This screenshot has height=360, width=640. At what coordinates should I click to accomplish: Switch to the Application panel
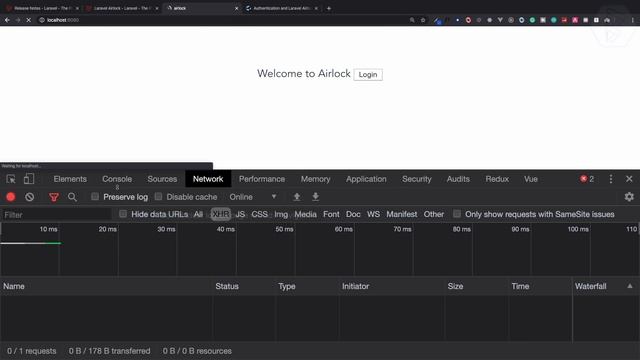(x=366, y=179)
